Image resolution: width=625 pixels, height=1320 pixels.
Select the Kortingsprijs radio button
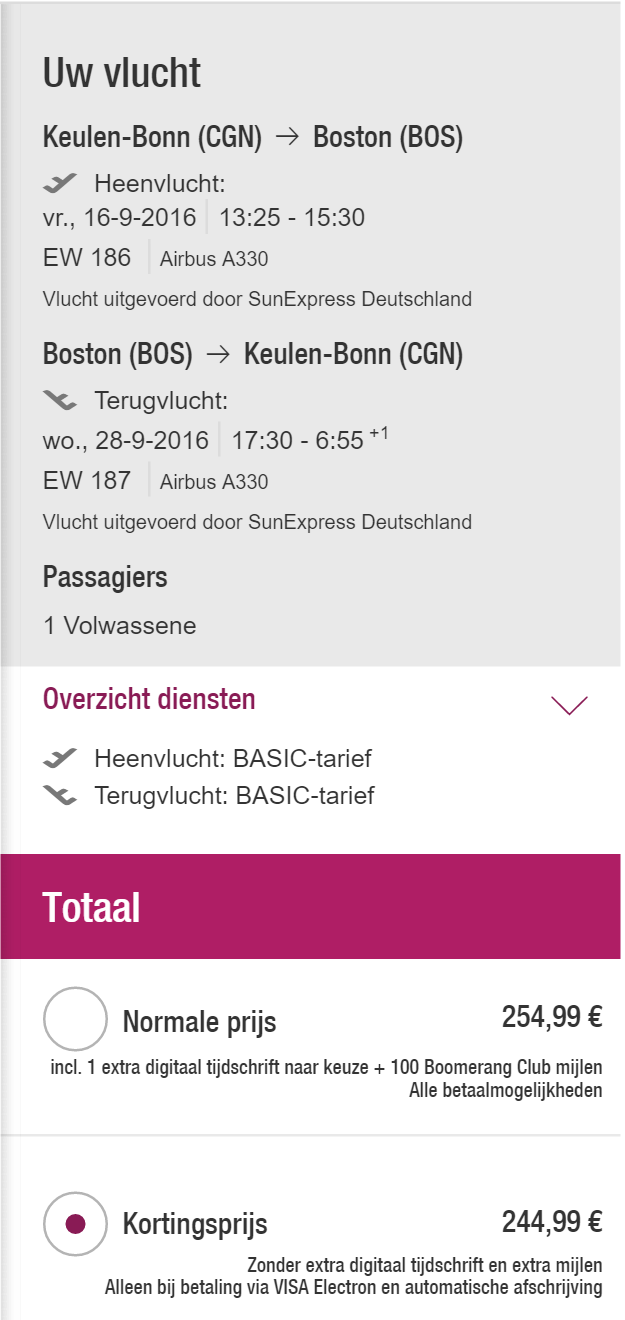[x=75, y=1223]
